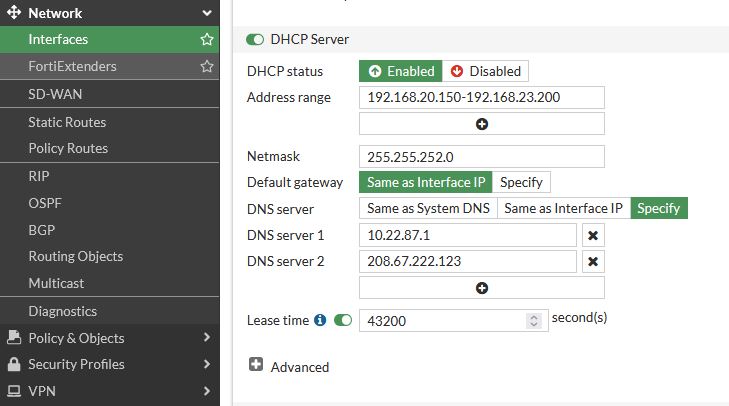This screenshot has width=729, height=406.
Task: Click the FortiExtenders star icon
Action: pos(207,67)
